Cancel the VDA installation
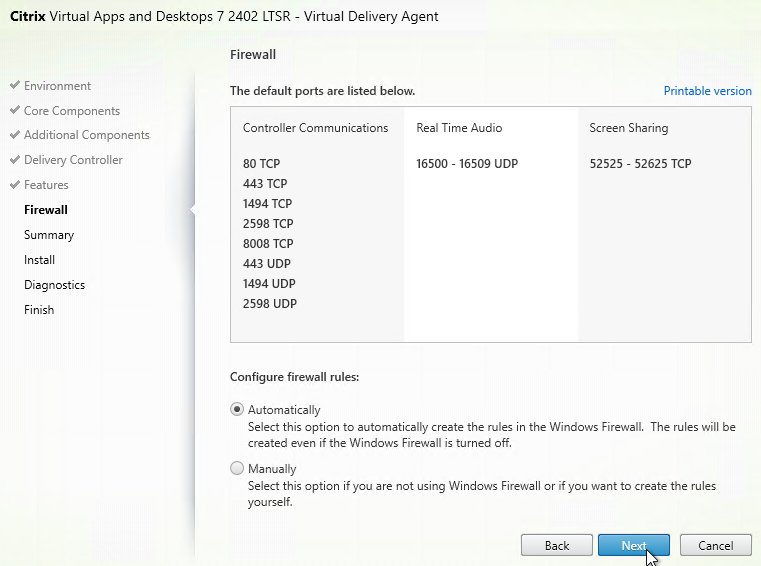The height and width of the screenshot is (566, 761). pos(715,545)
